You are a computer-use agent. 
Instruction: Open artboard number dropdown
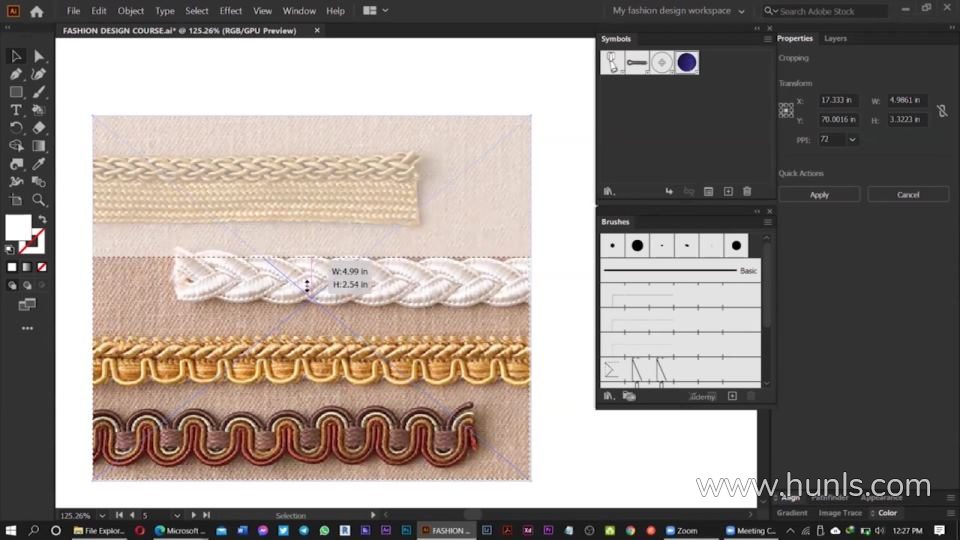(x=176, y=516)
